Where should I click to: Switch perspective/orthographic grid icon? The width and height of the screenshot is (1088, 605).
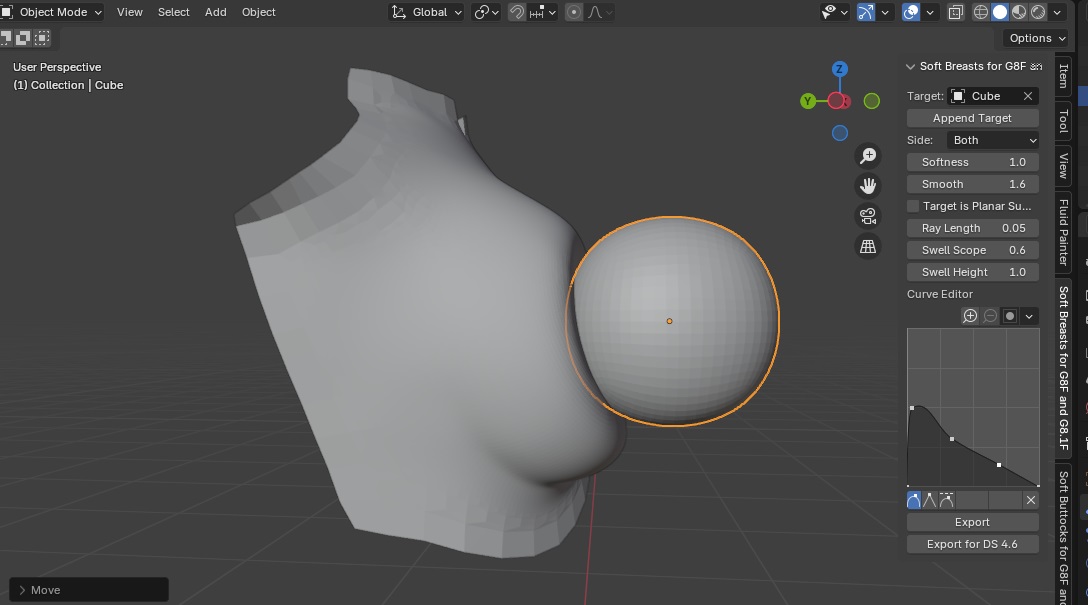coord(868,246)
